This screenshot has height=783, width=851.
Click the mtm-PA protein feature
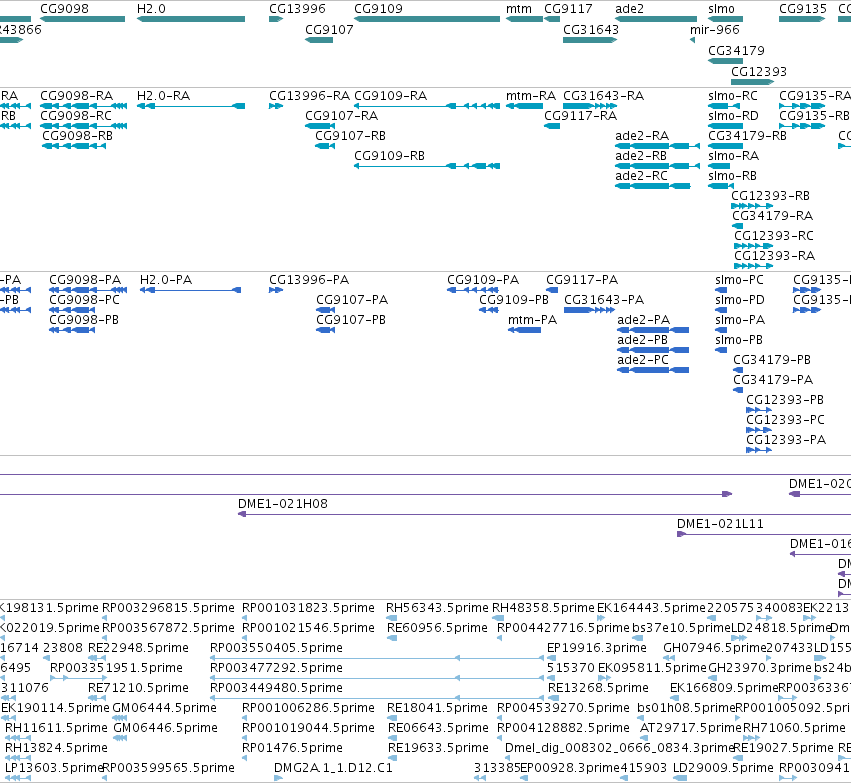524,330
